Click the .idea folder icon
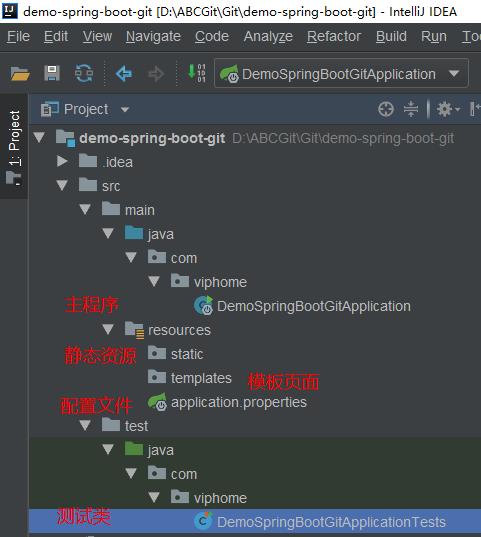The image size is (481, 537). click(x=88, y=161)
